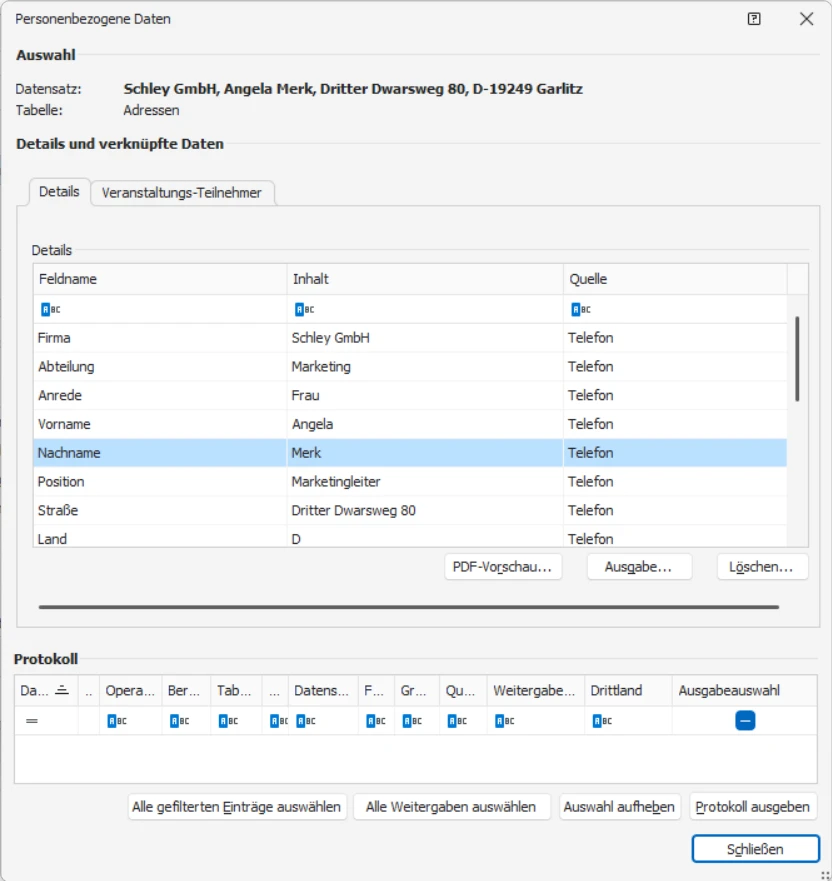Screen dimensions: 832x881
Task: Click the Löschen... button
Action: [762, 567]
